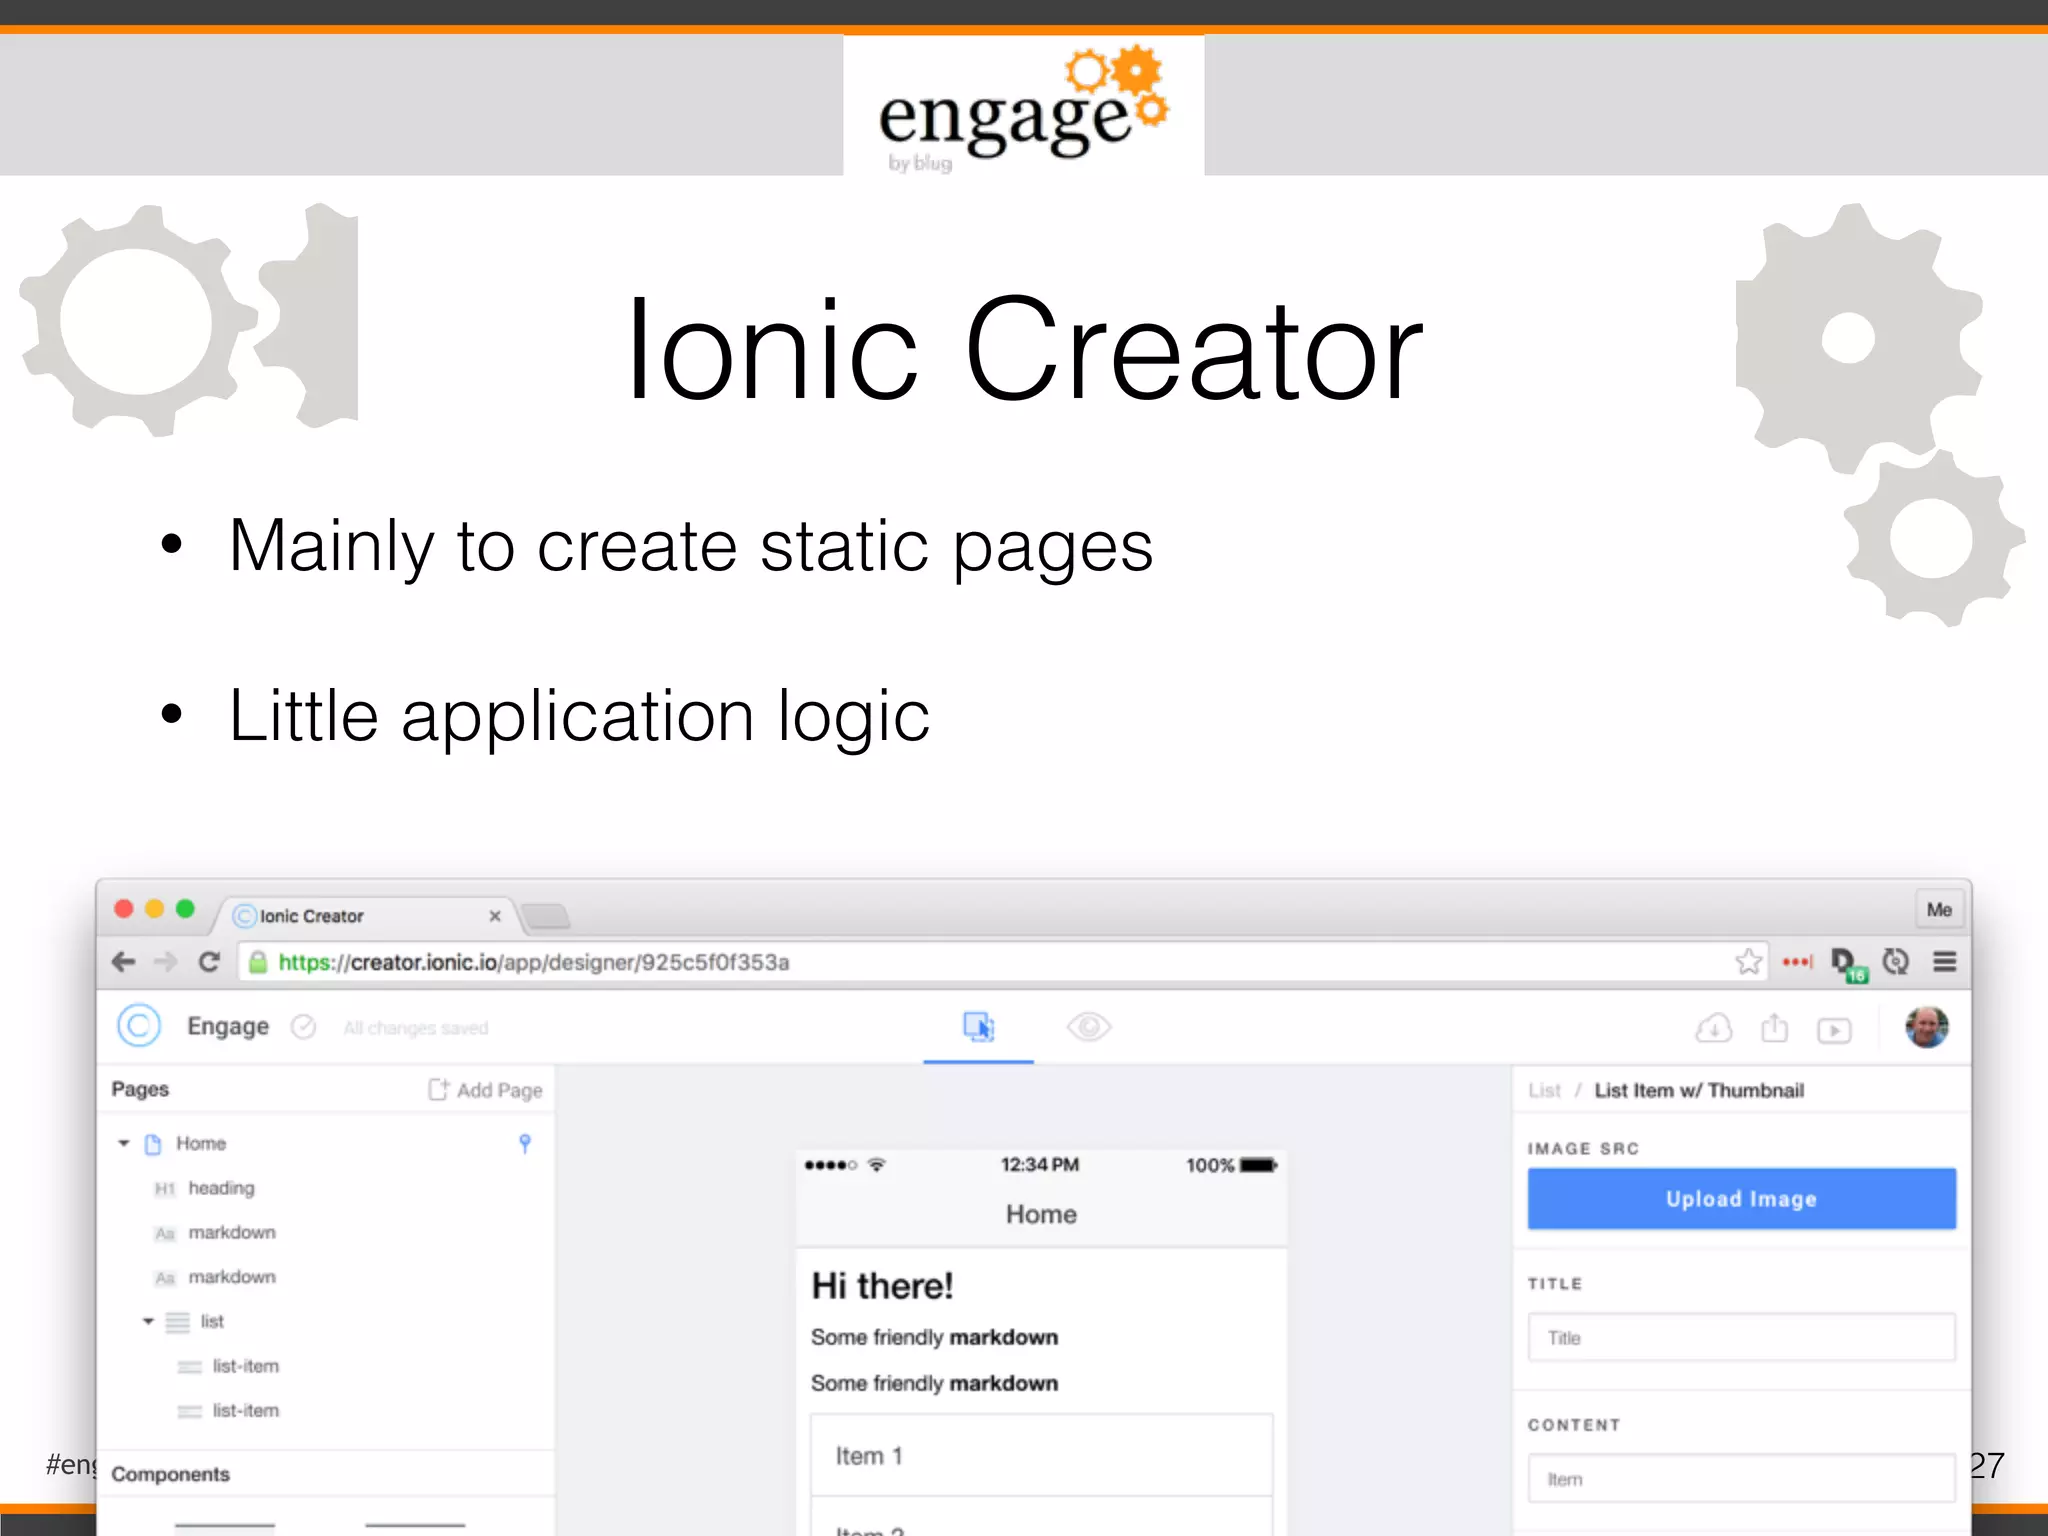Select the list tree item
Viewport: 2048px width, 1536px height.
coord(211,1322)
